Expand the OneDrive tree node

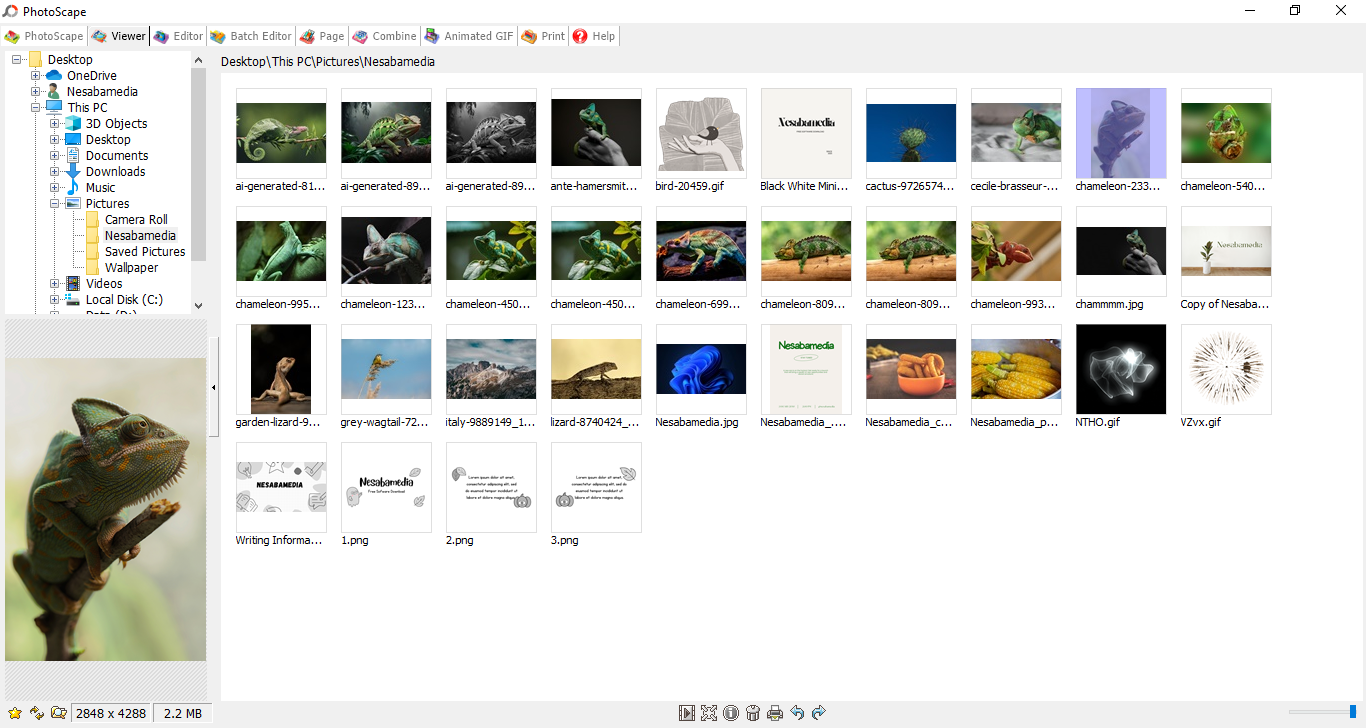coord(36,76)
